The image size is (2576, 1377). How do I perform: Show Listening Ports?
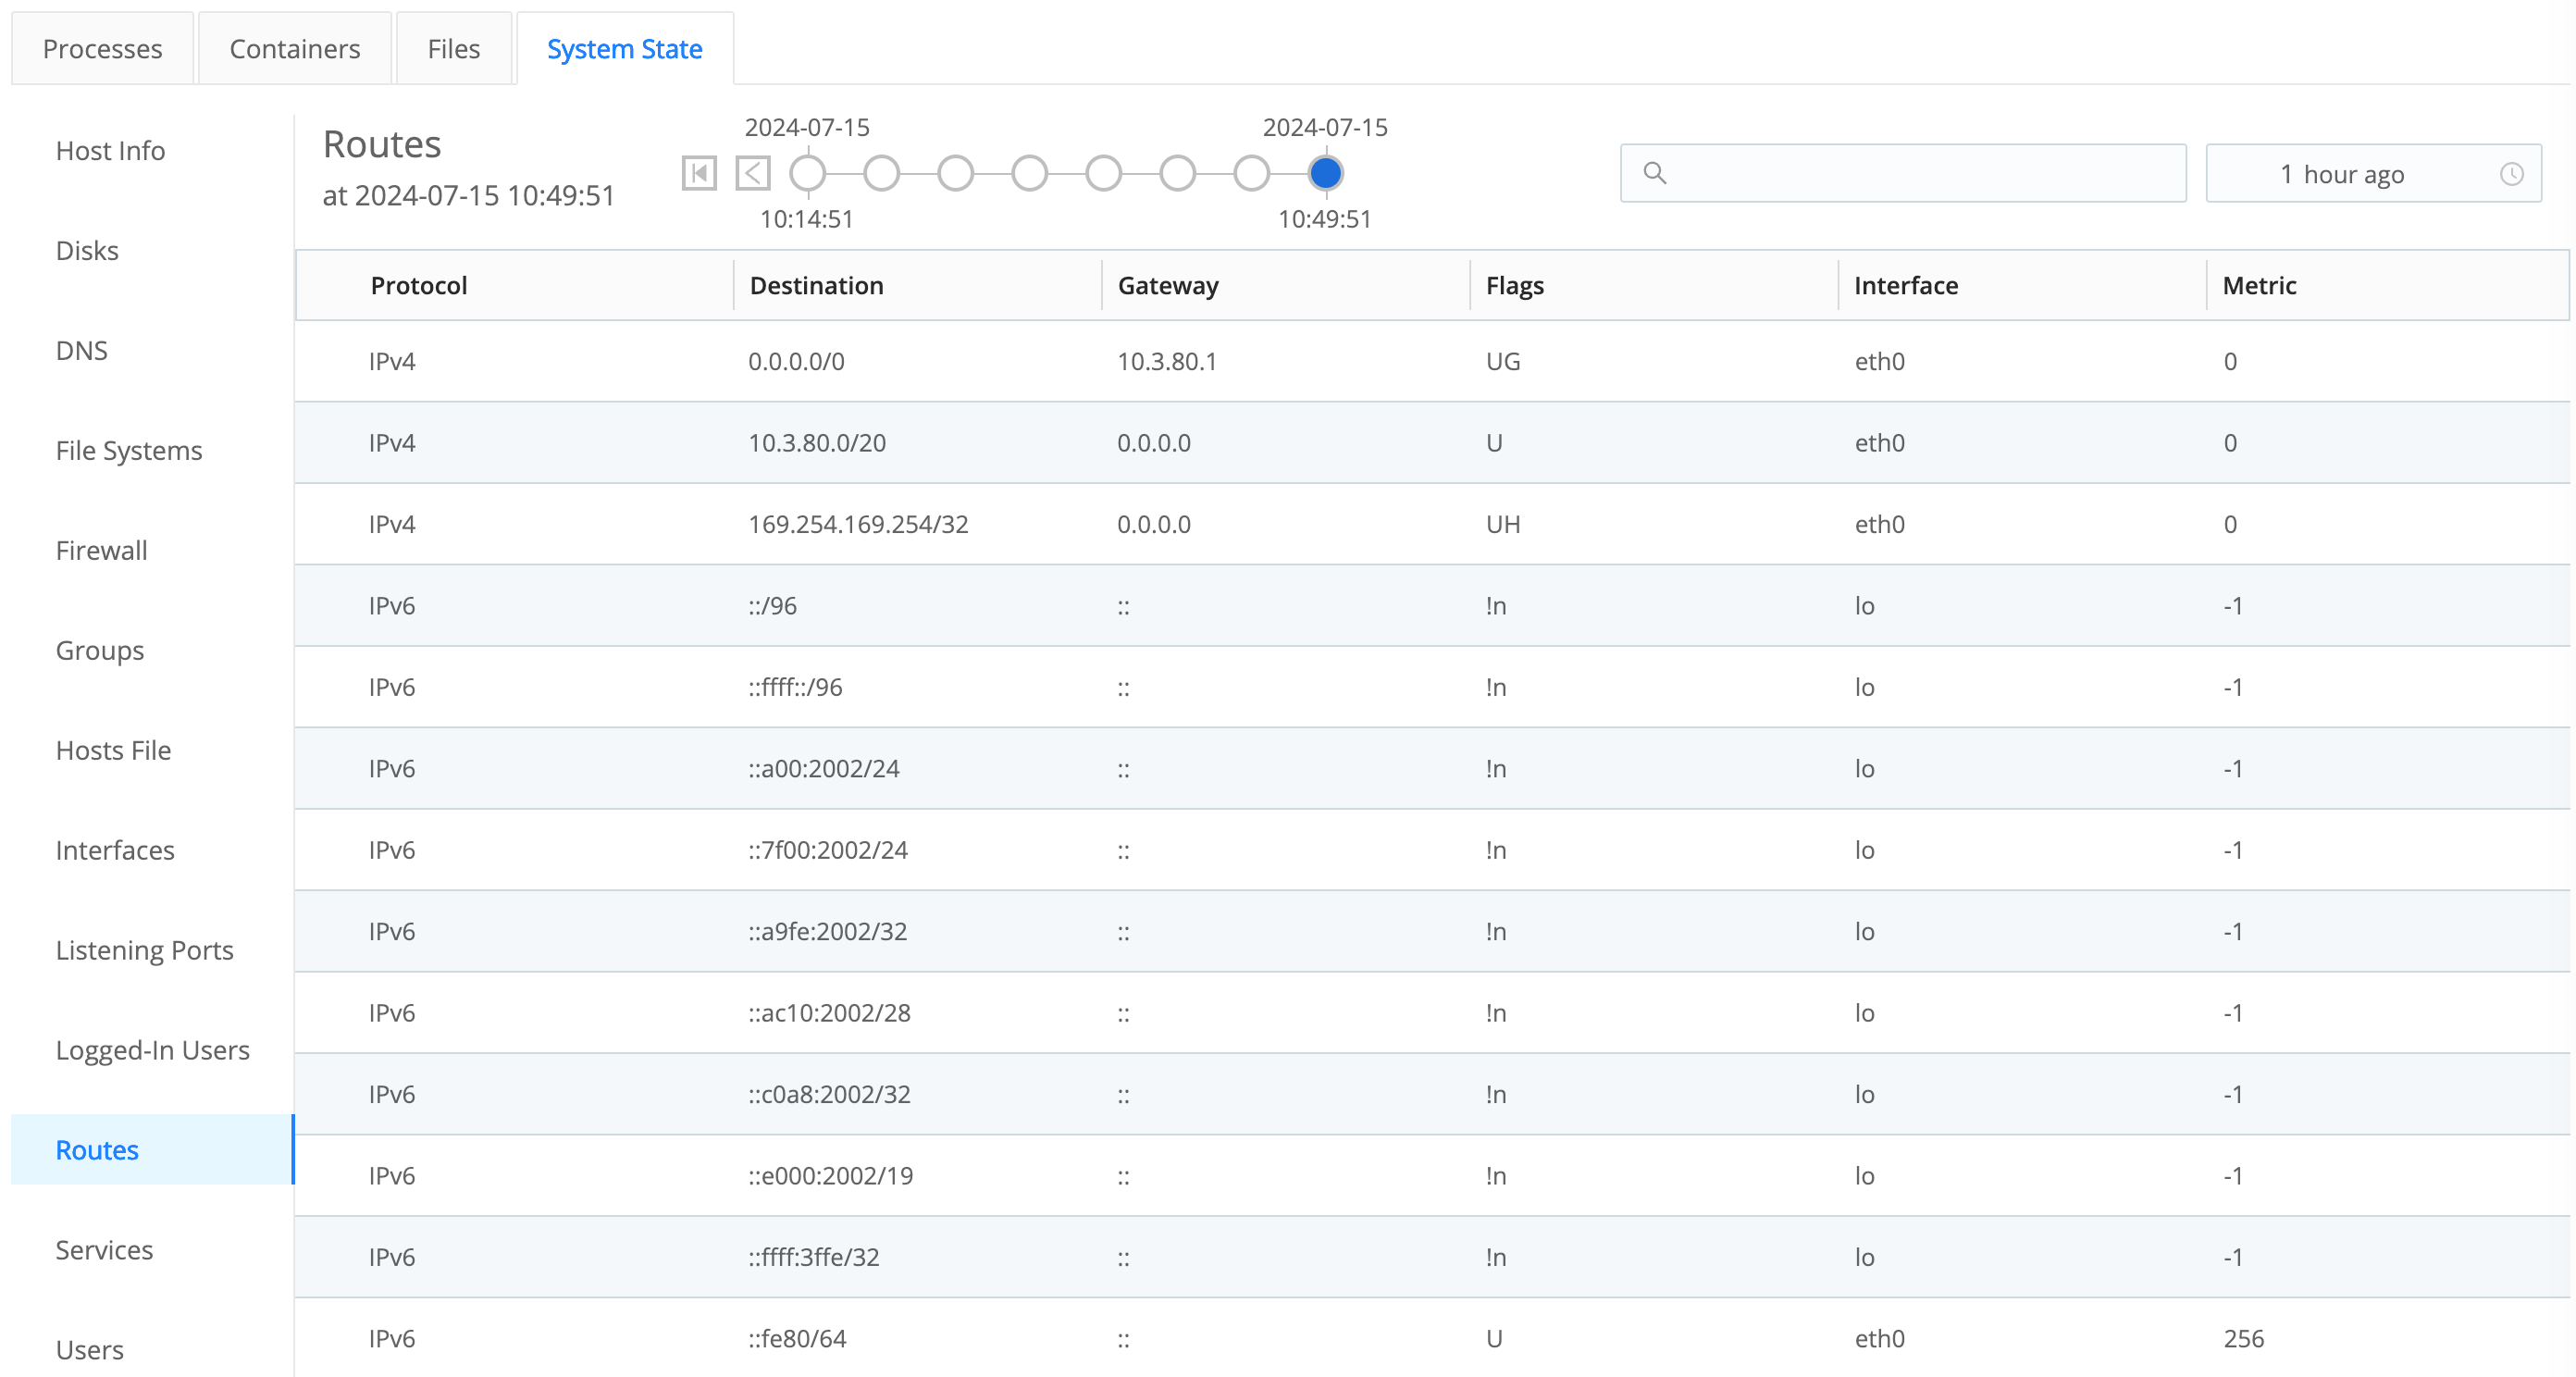pyautogui.click(x=145, y=949)
